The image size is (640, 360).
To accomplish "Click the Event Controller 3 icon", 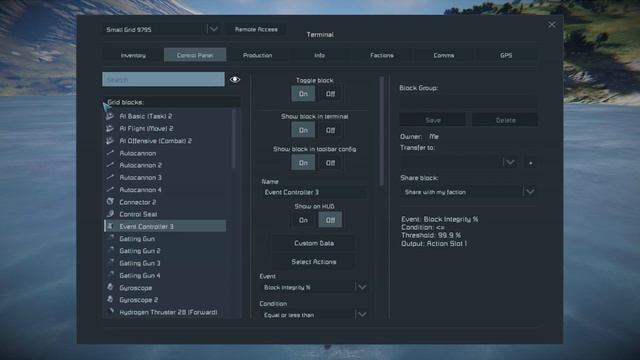I will point(110,226).
